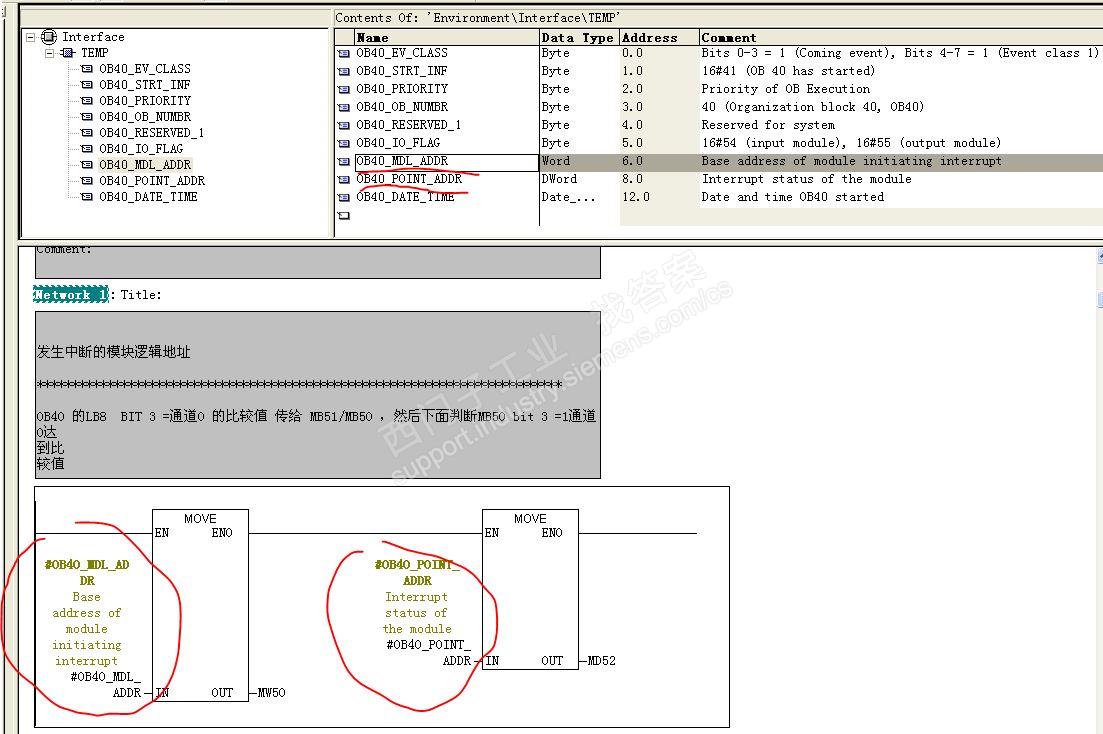
Task: Click icon beside OB40_OB_NUMBR in tree
Action: 87,117
